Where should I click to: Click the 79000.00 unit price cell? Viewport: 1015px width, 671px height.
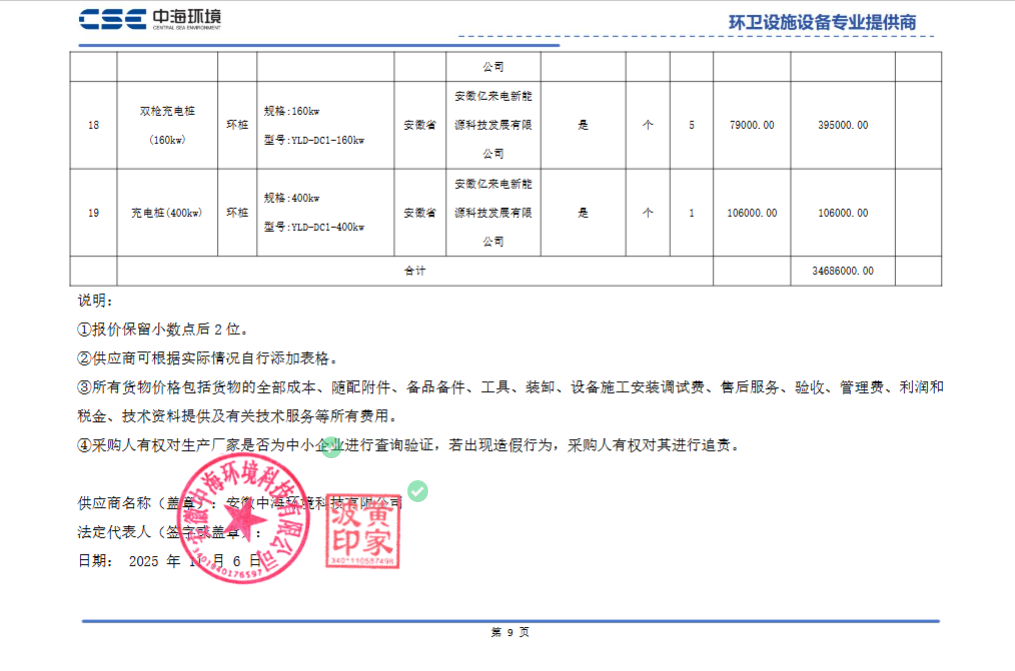click(751, 125)
